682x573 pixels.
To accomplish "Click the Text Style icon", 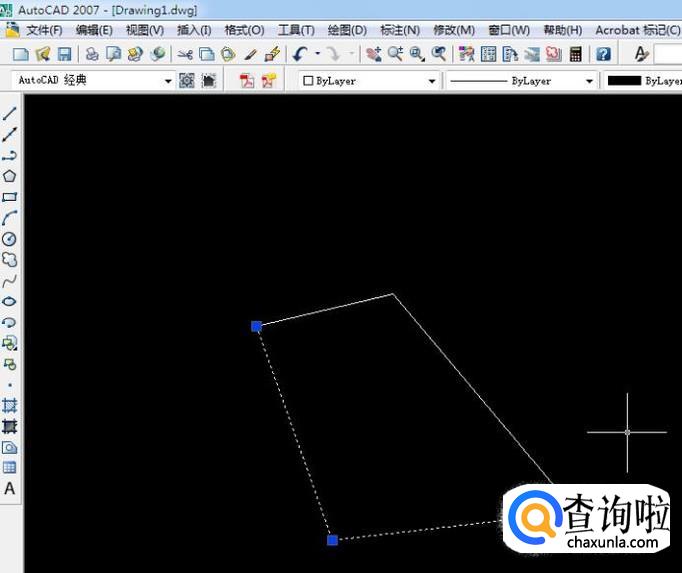I will tap(641, 54).
